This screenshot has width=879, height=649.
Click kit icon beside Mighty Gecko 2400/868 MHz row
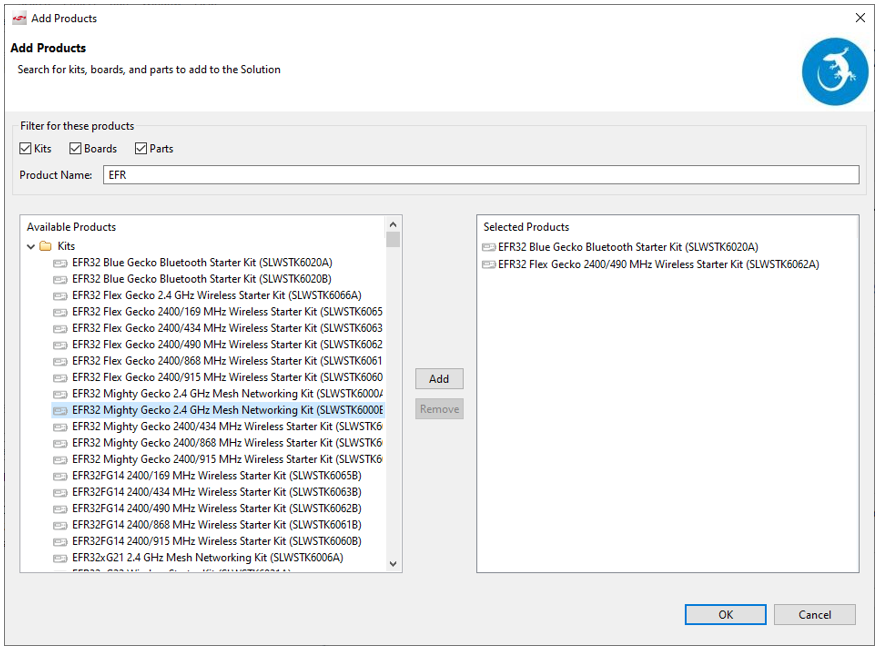click(x=60, y=443)
